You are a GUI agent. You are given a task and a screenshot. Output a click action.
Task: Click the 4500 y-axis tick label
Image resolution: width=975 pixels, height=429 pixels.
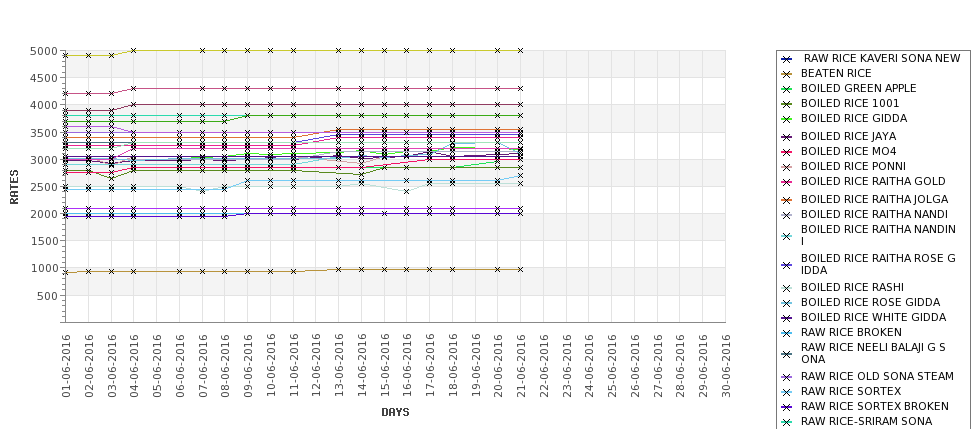point(44,78)
